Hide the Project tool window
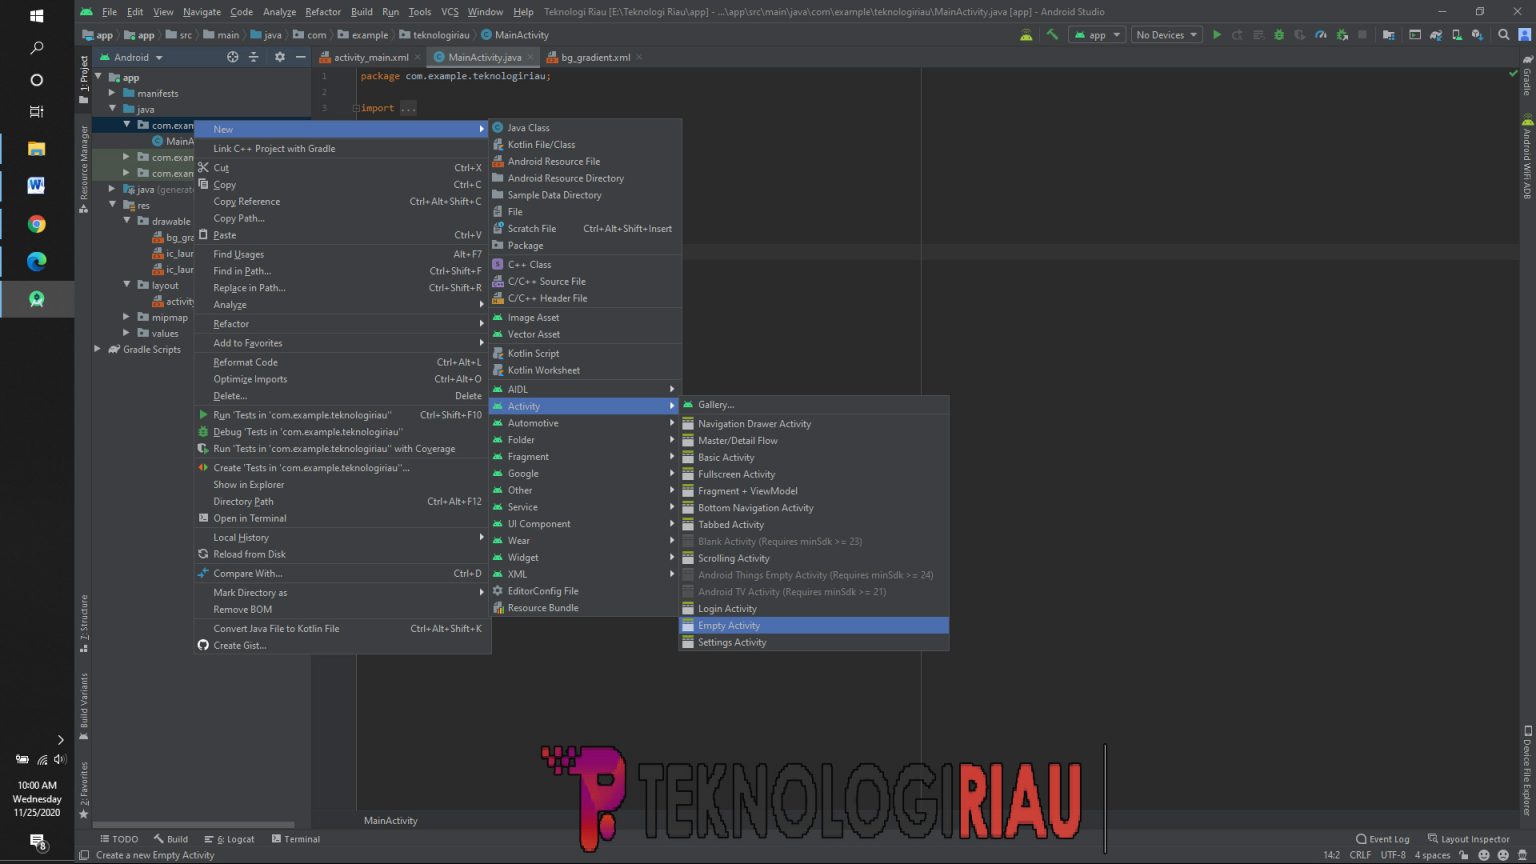 pos(300,57)
